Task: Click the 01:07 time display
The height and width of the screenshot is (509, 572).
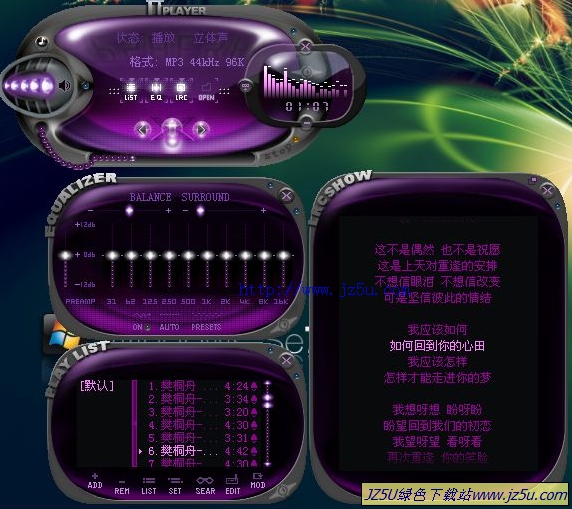Action: (307, 107)
